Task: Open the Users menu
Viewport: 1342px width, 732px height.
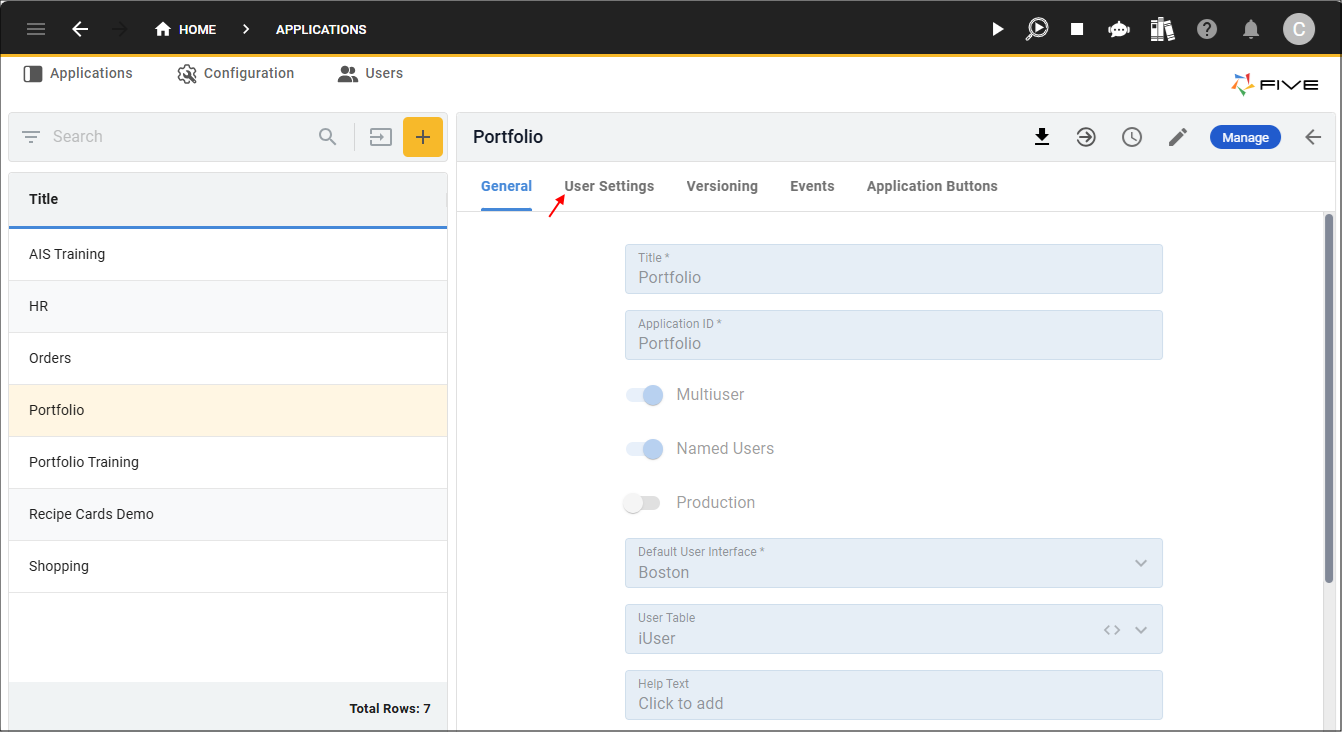Action: 371,73
